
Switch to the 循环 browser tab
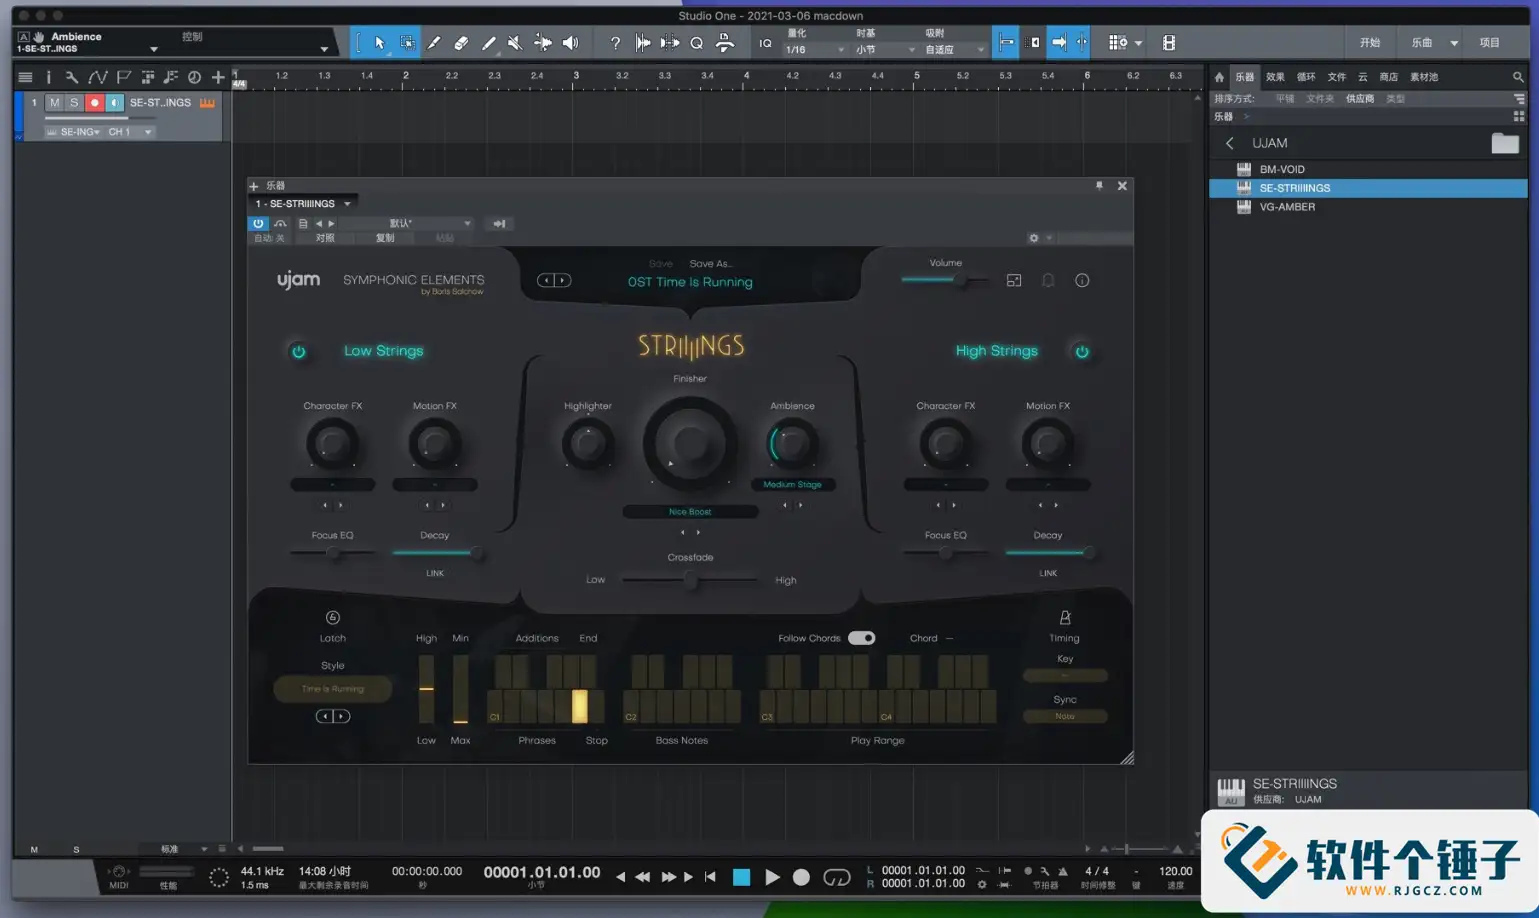[1306, 77]
